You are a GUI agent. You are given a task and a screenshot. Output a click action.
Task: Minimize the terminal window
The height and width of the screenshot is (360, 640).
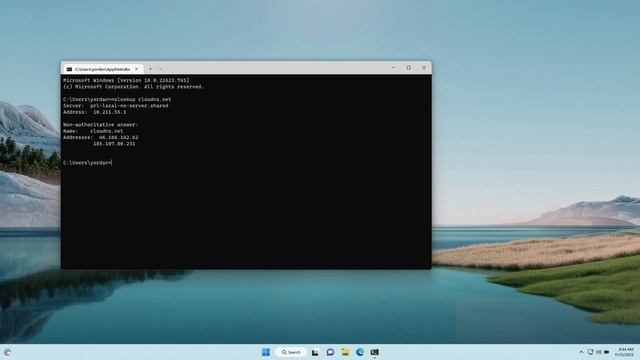pos(393,68)
